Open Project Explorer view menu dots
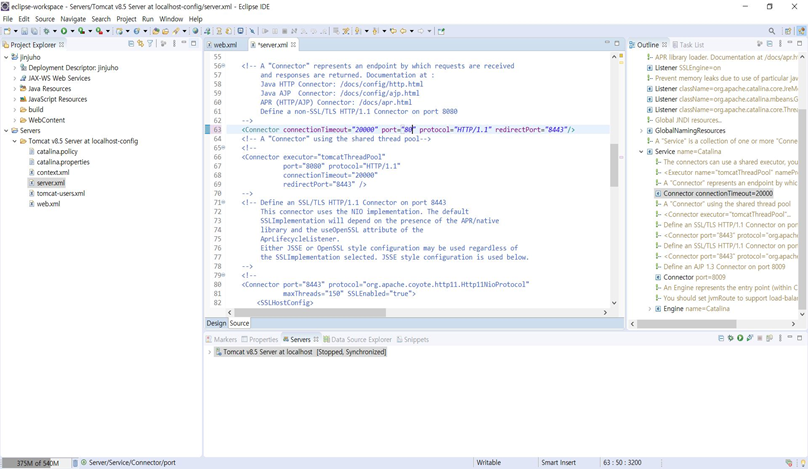808x469 pixels. tap(174, 44)
